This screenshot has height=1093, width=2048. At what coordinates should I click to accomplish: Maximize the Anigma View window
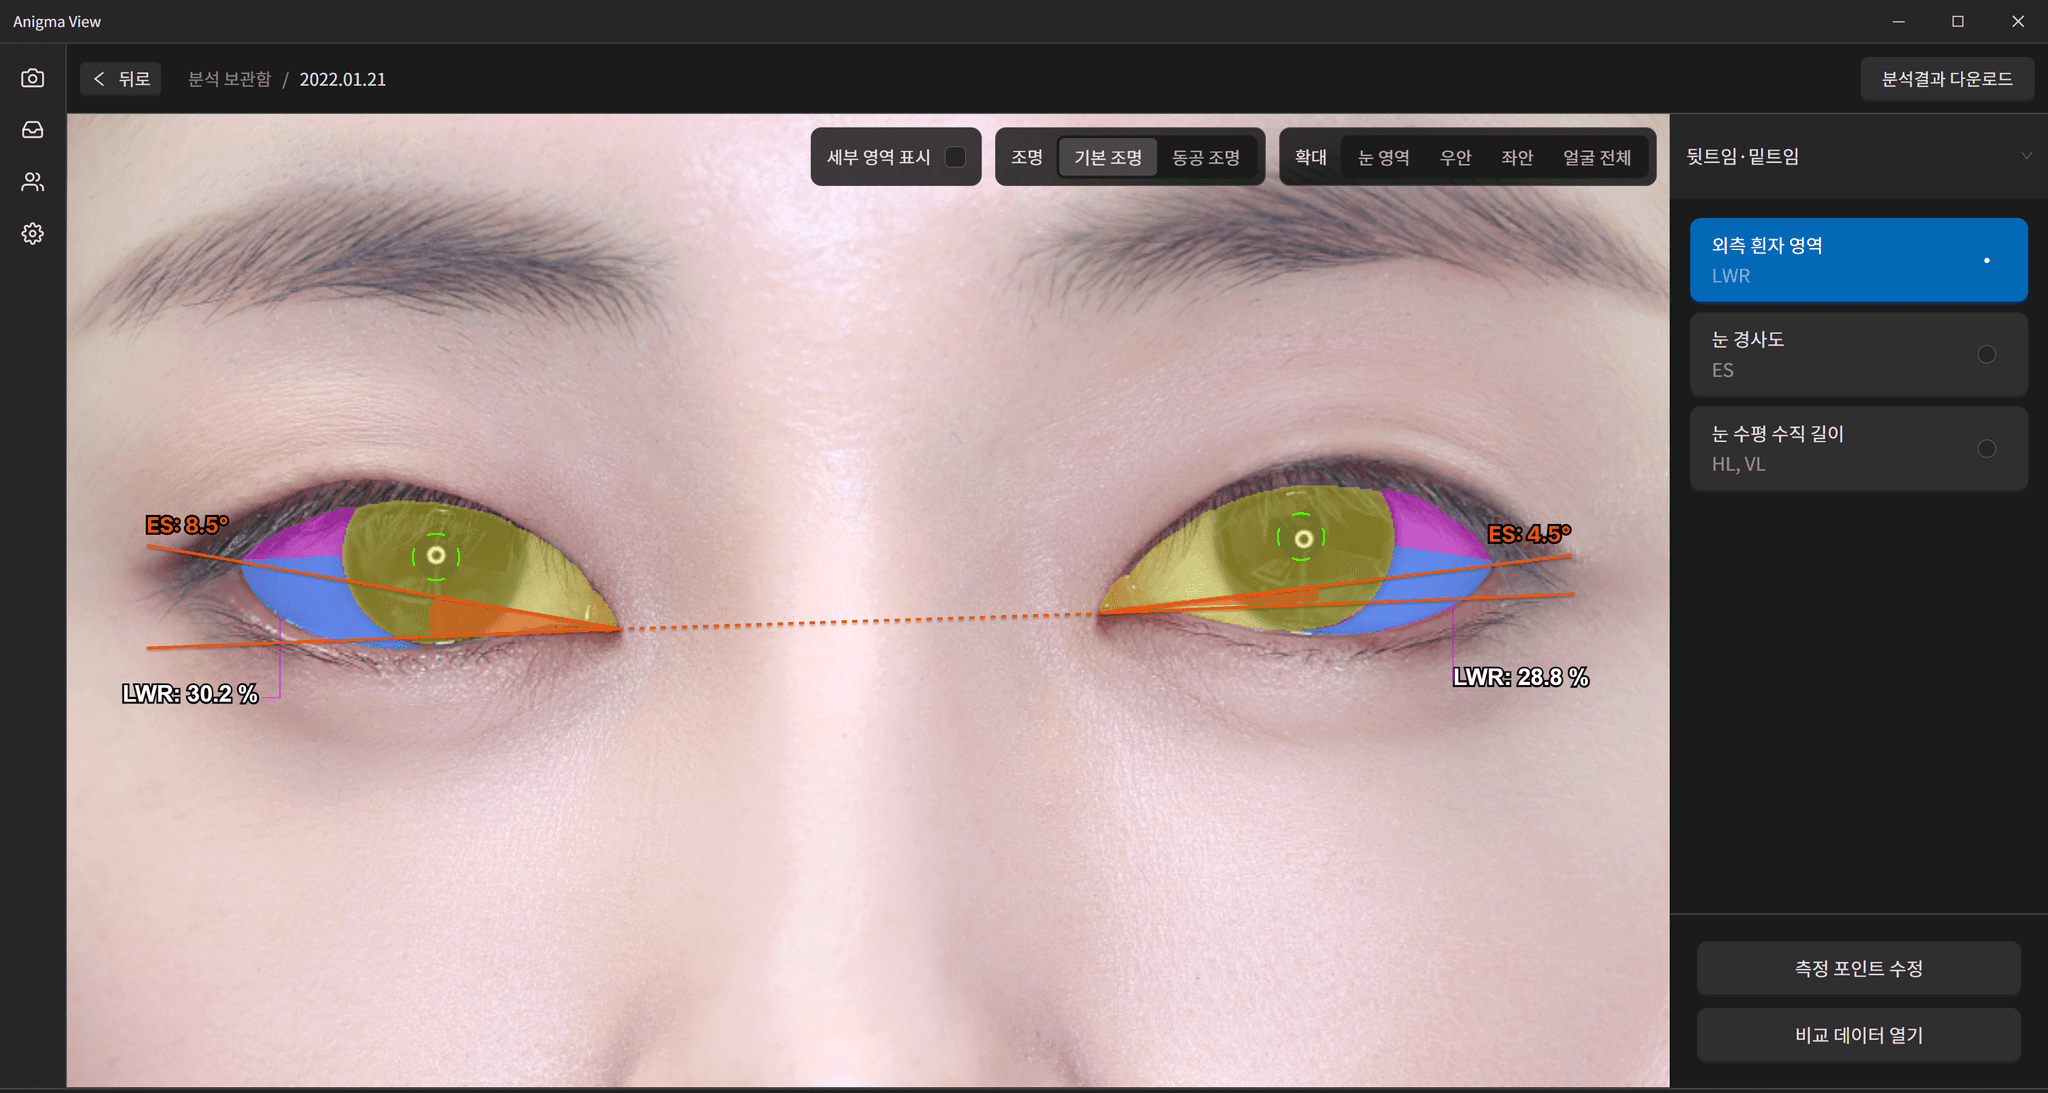(1957, 21)
